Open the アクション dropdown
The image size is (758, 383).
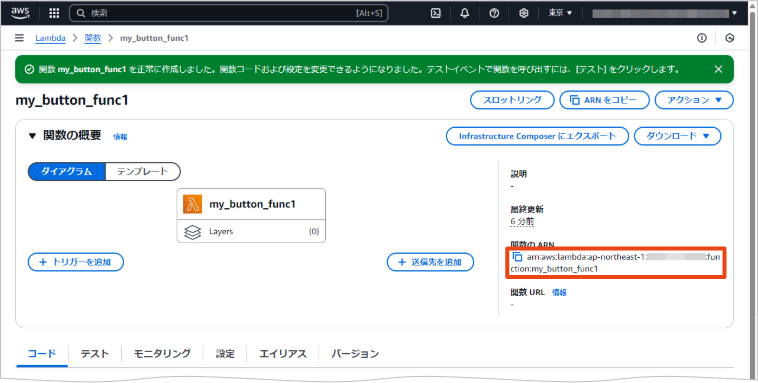(x=694, y=100)
